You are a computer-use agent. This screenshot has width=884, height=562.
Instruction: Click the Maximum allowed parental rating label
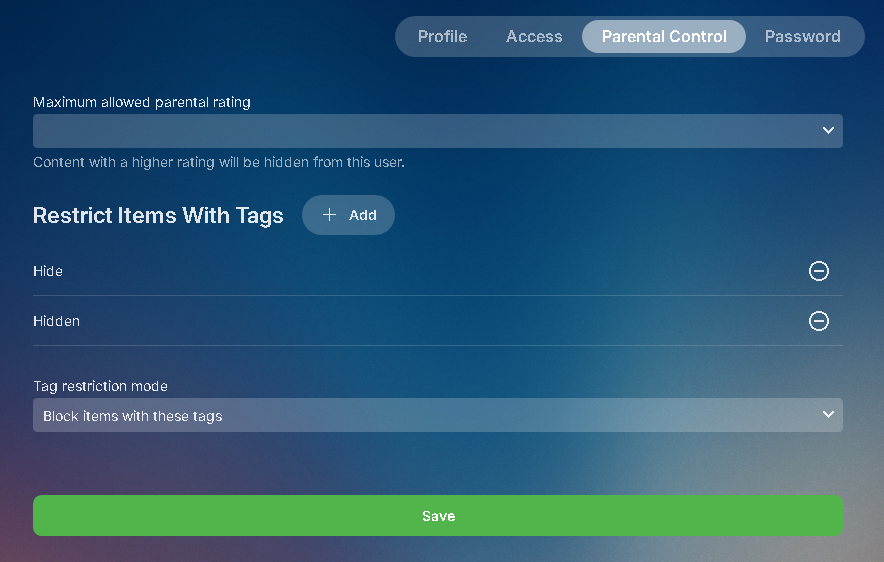142,102
